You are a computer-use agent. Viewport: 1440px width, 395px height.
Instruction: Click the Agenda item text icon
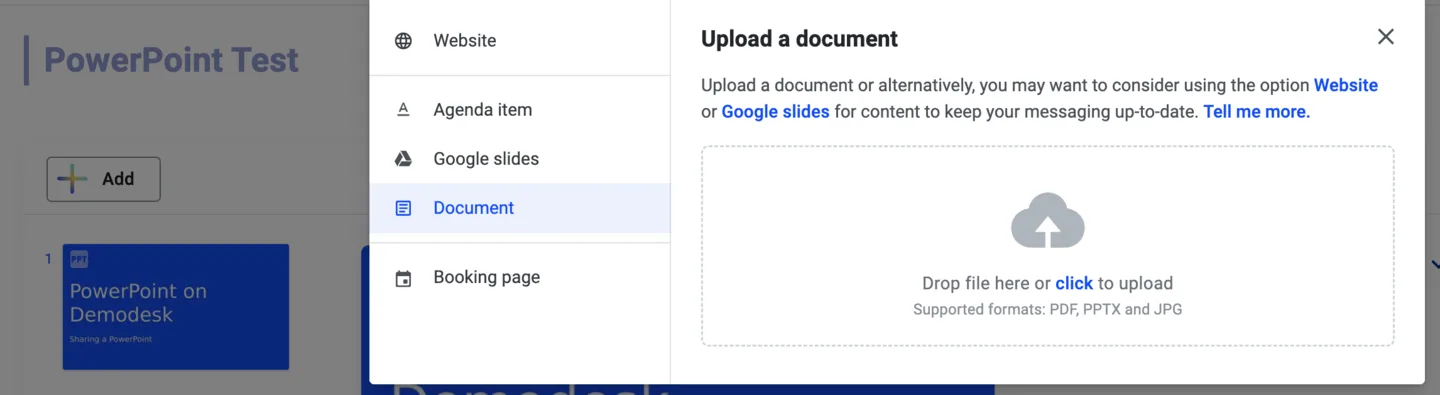pyautogui.click(x=403, y=110)
